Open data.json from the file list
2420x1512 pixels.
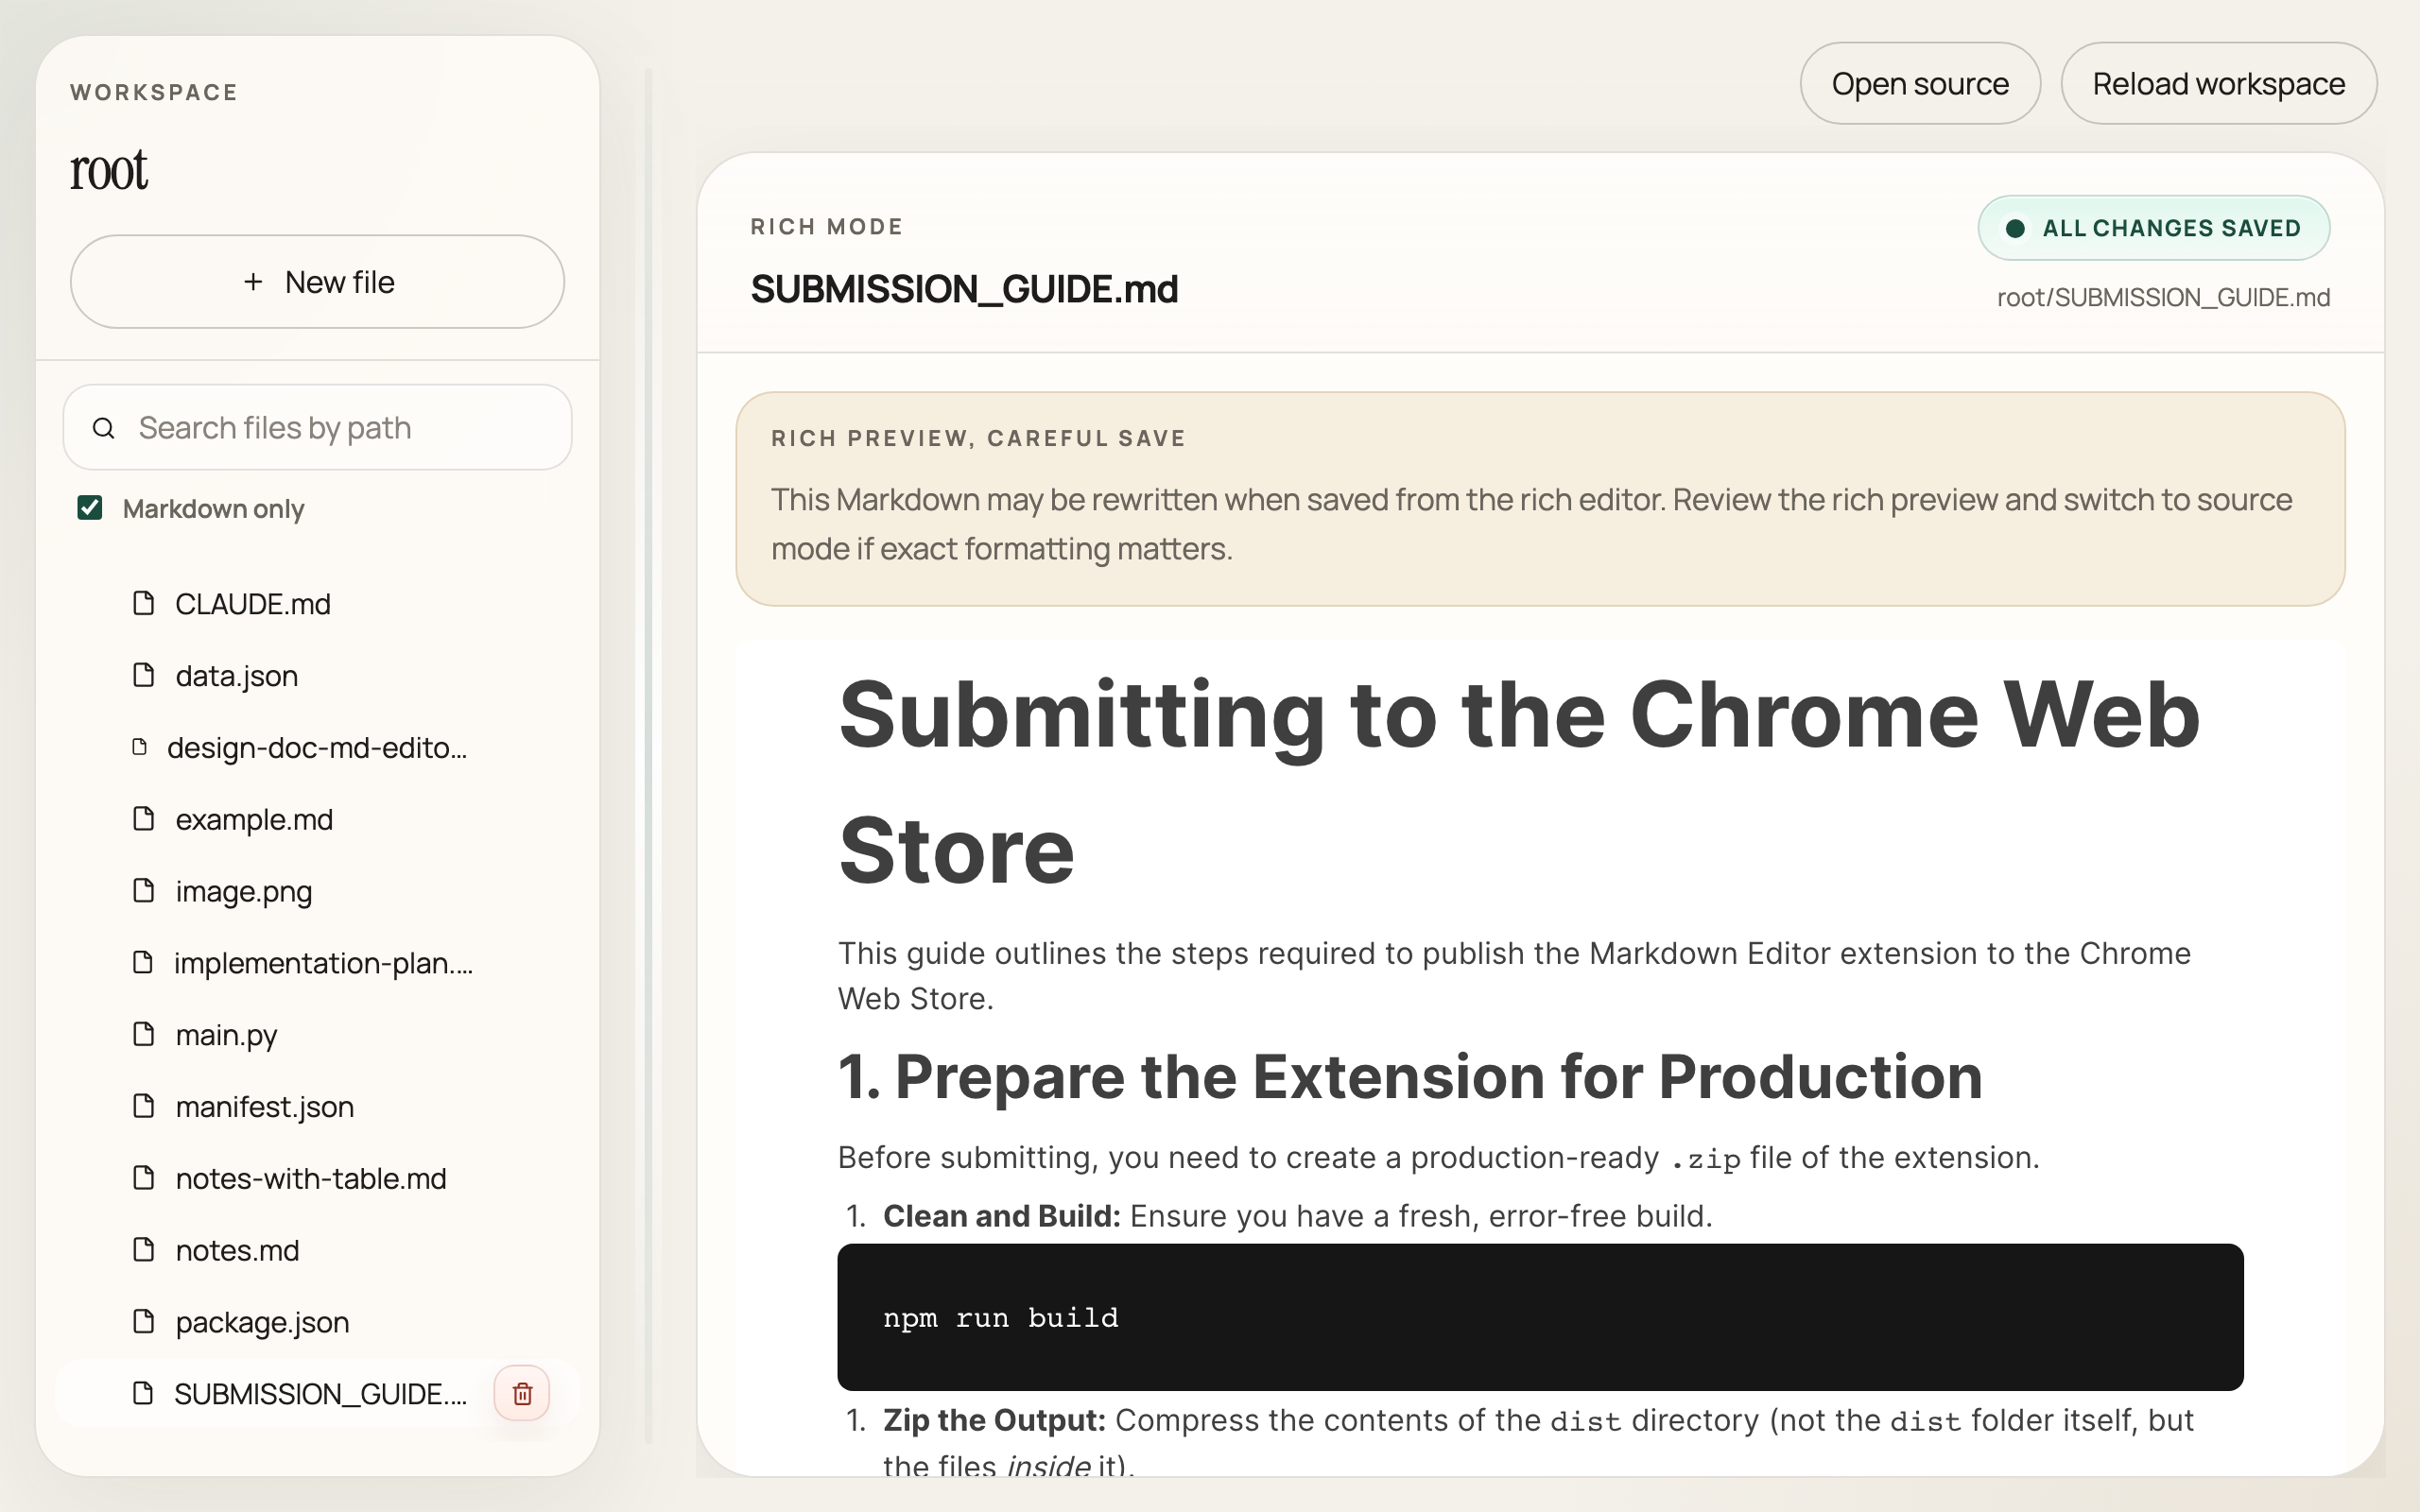[236, 676]
